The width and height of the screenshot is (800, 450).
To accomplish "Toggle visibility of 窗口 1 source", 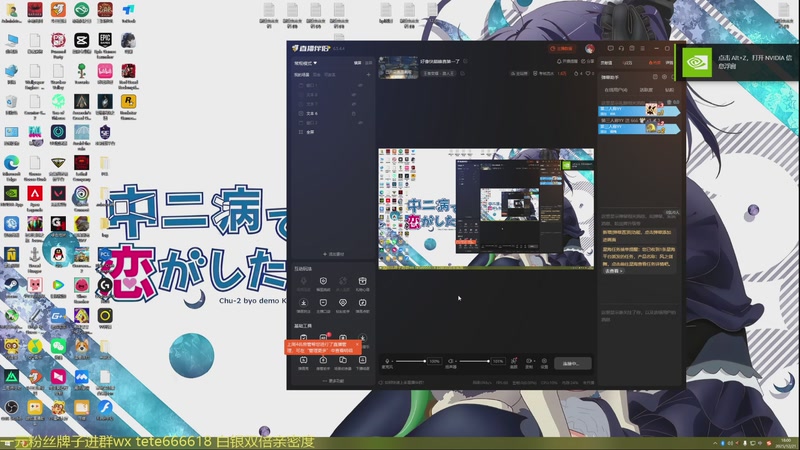I will [x=360, y=85].
